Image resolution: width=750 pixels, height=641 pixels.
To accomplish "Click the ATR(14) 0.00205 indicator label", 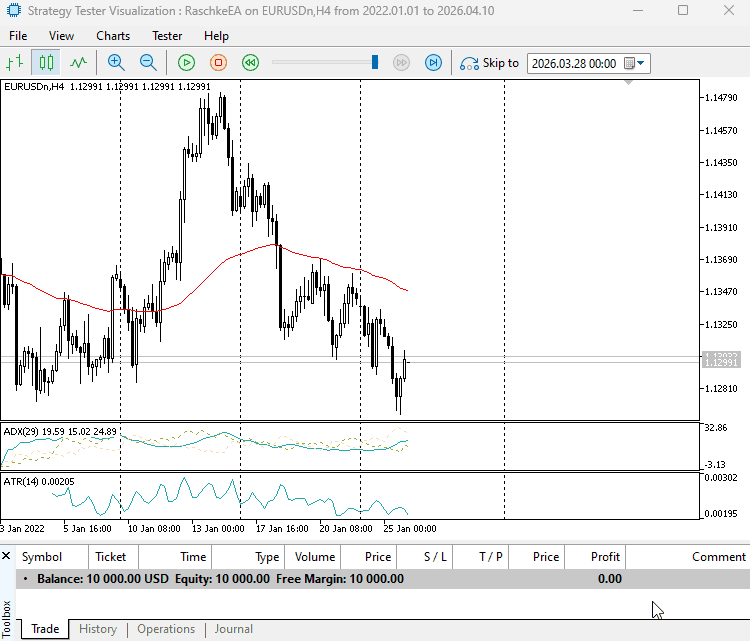I will pos(39,482).
